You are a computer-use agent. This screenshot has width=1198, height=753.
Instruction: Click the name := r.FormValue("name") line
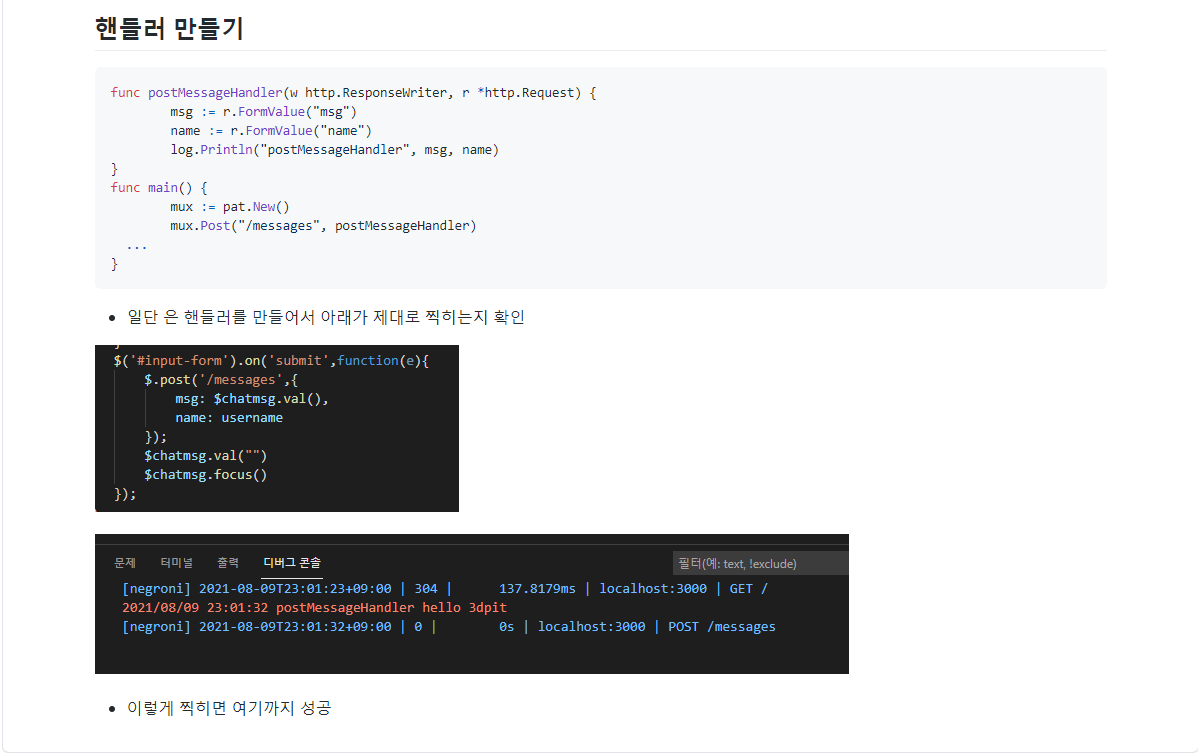click(x=271, y=131)
